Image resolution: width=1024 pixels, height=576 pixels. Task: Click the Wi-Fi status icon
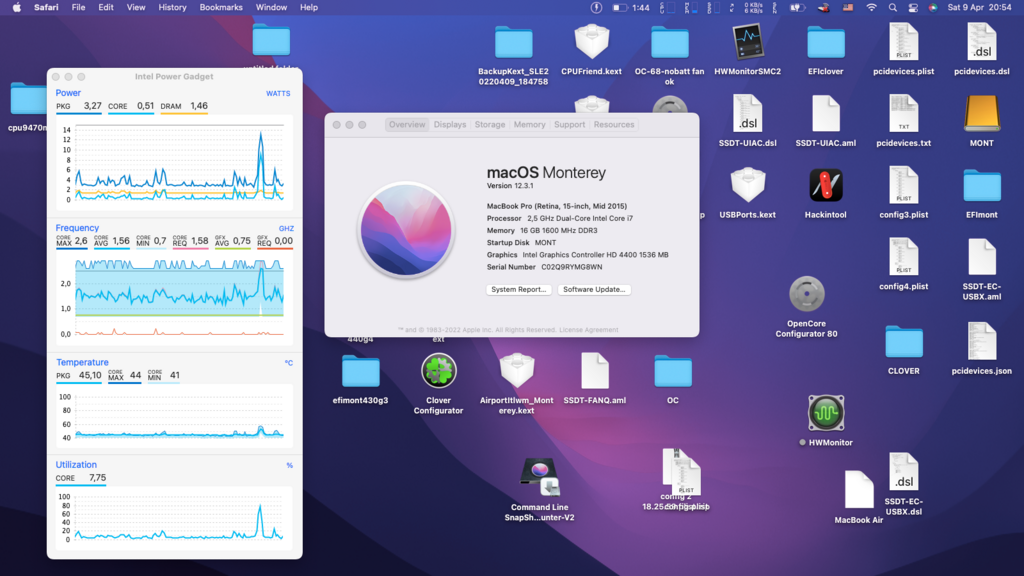pyautogui.click(x=871, y=7)
